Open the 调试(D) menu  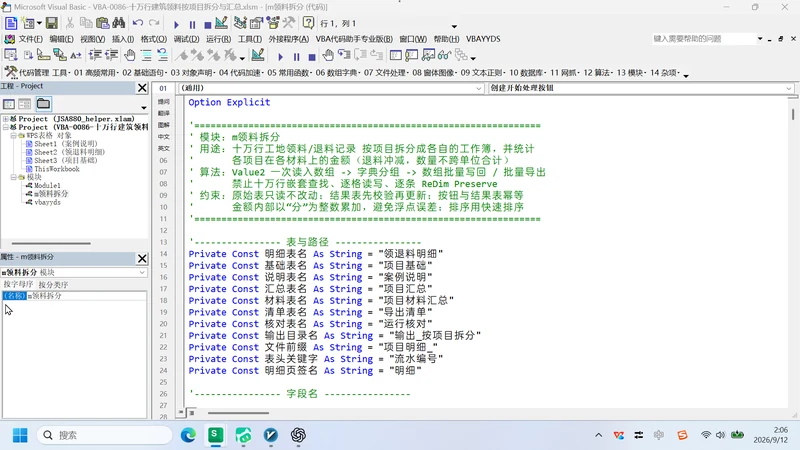pyautogui.click(x=186, y=39)
